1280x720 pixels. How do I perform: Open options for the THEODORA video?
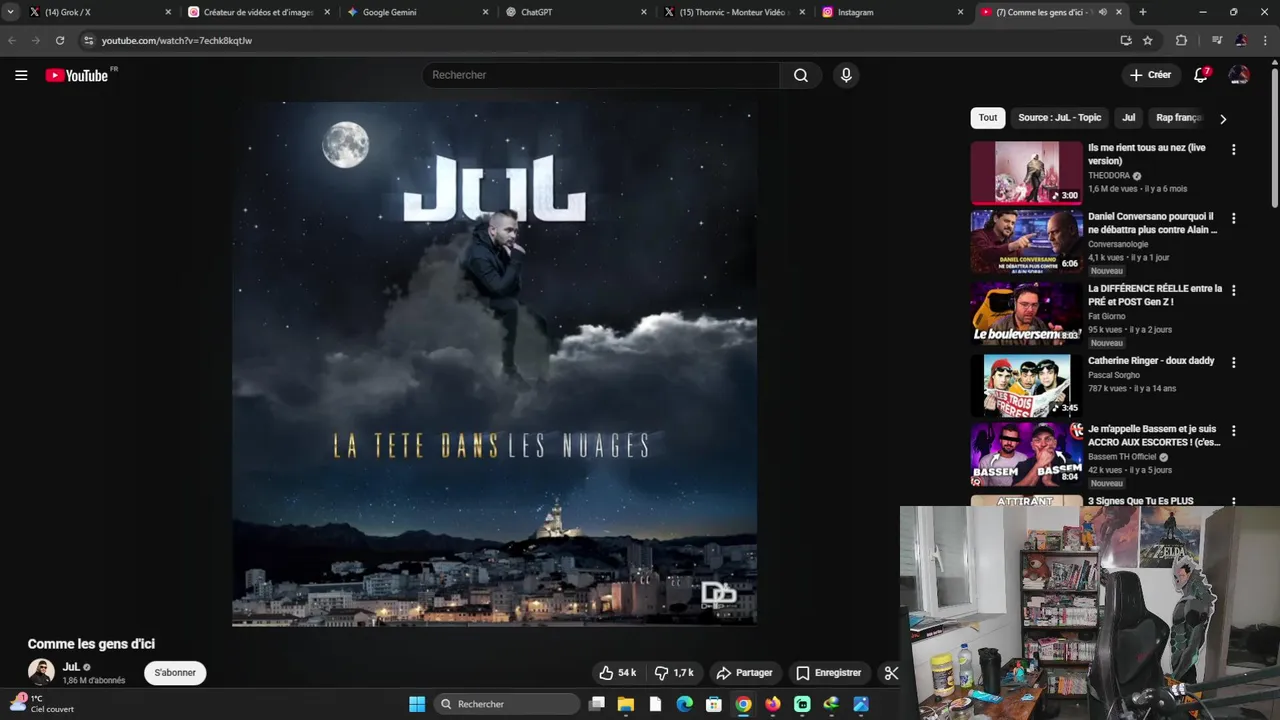1233,150
